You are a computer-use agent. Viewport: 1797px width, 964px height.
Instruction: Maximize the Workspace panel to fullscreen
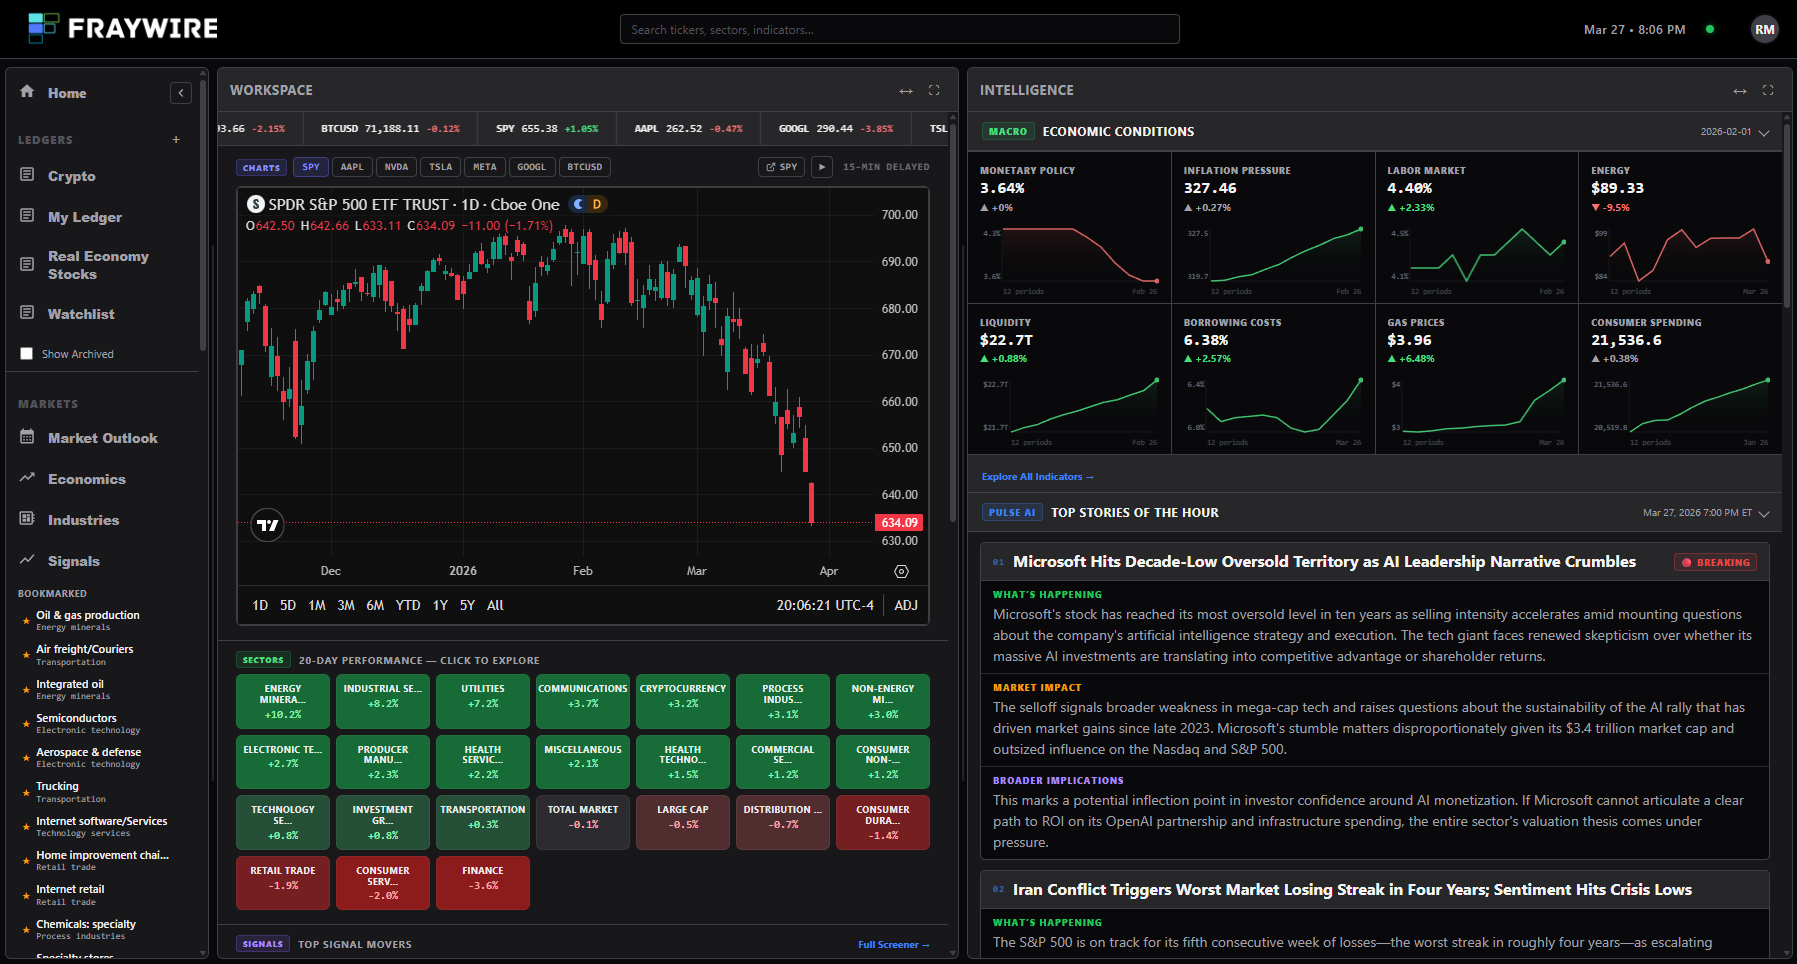point(934,90)
